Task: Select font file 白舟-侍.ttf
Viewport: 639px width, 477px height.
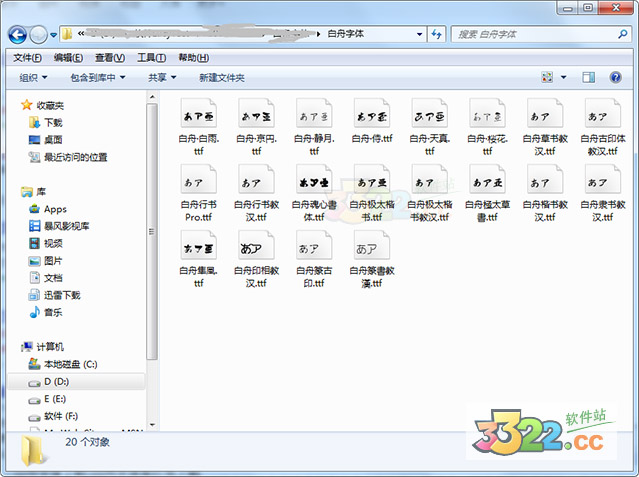Action: click(x=372, y=121)
